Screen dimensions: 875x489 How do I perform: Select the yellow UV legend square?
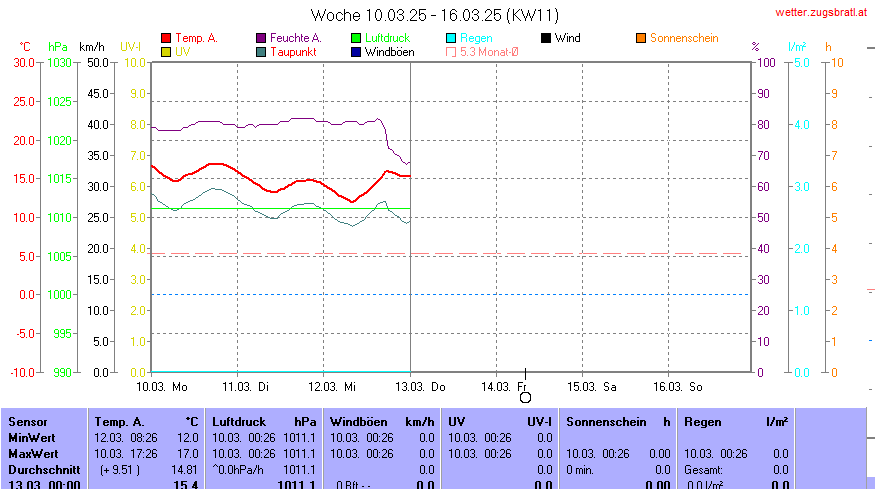166,51
